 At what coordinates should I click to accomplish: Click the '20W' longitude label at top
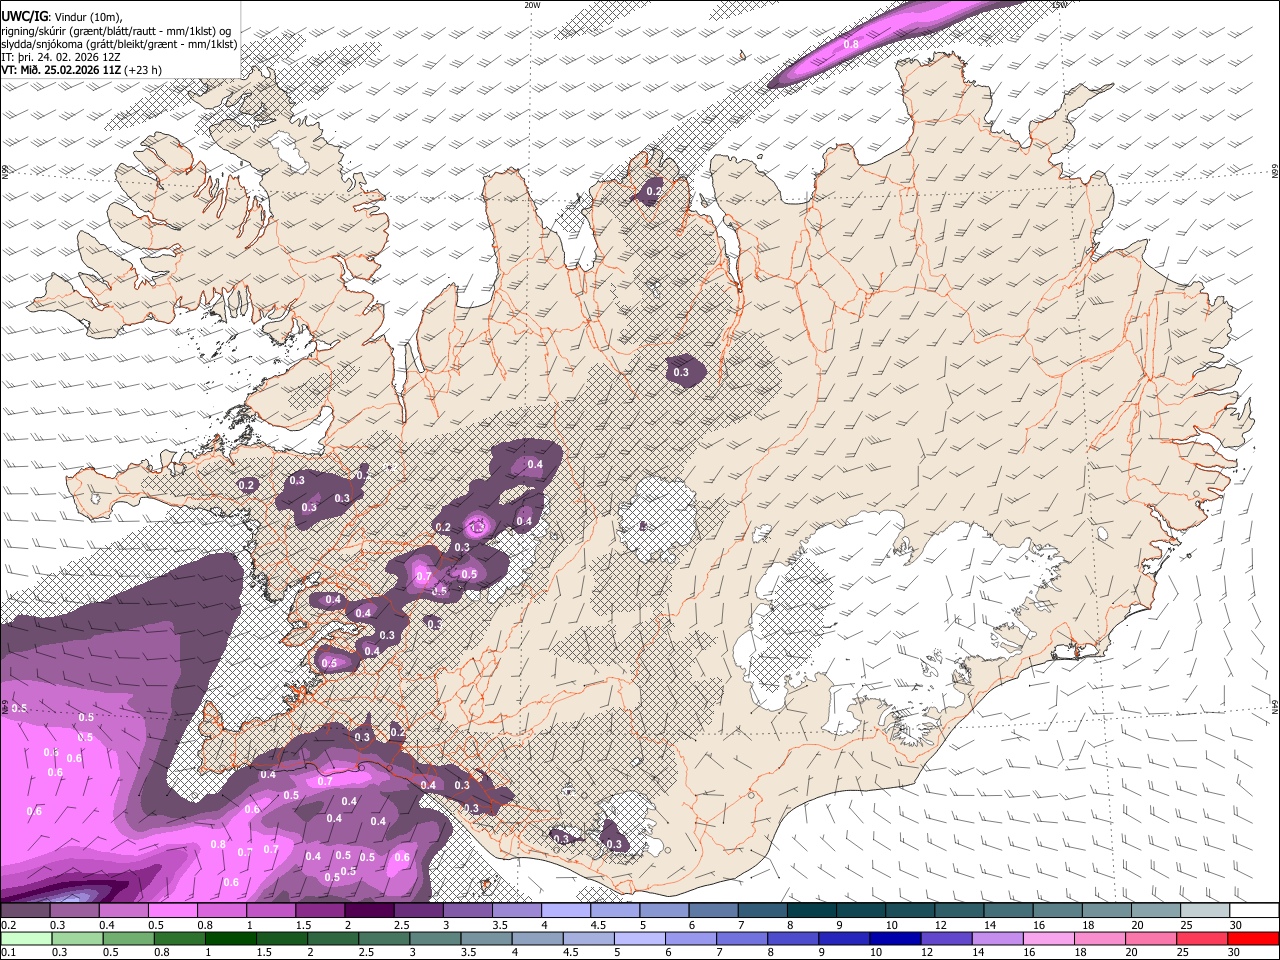[532, 5]
